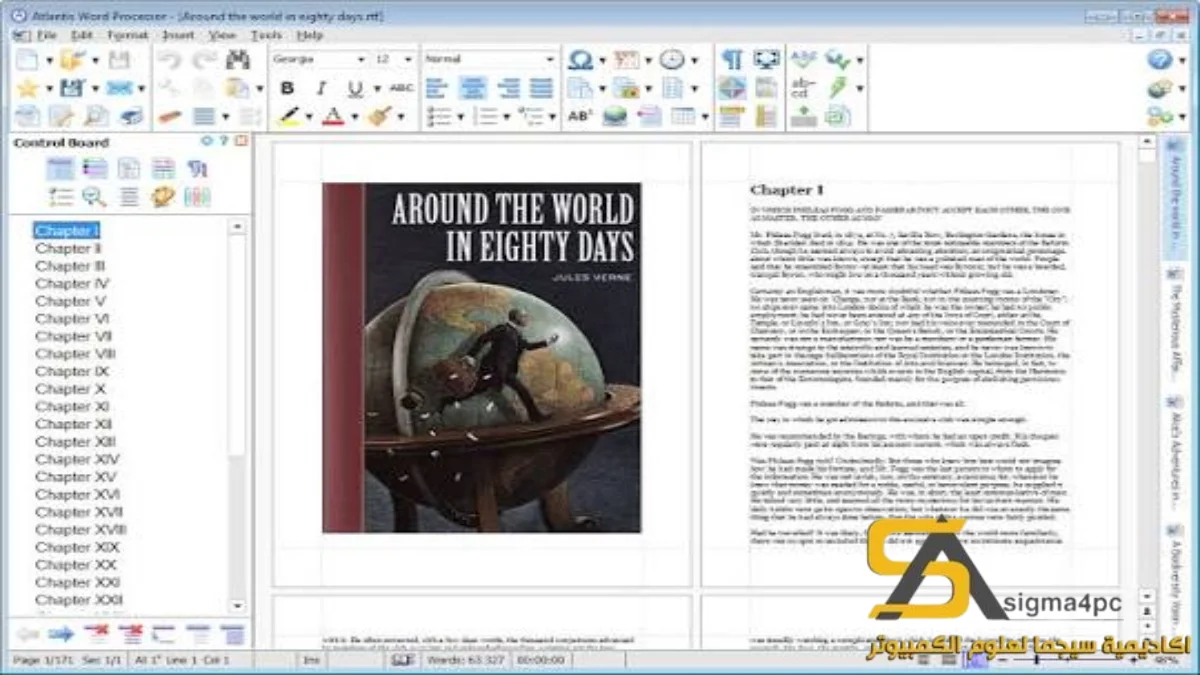Align text right

coord(508,88)
